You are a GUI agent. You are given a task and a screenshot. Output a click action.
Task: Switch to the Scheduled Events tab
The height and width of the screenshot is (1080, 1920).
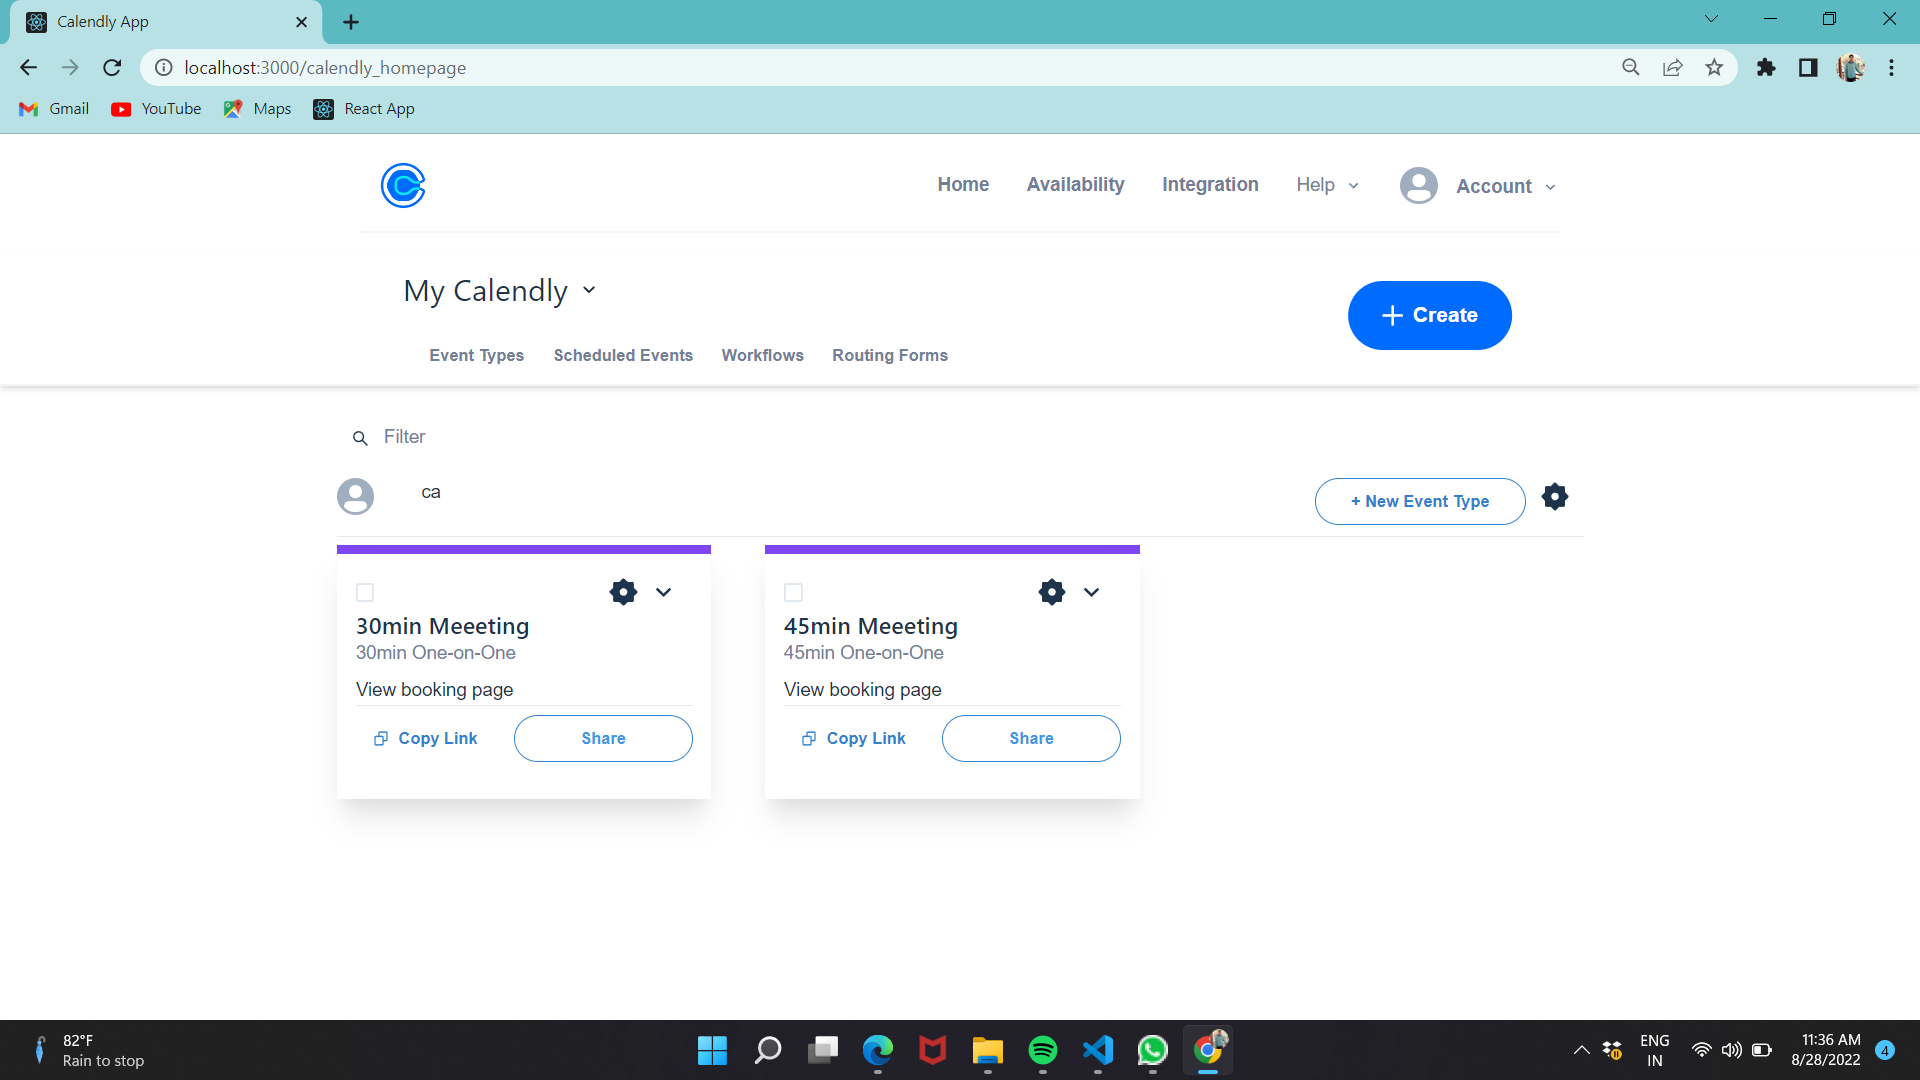(623, 355)
